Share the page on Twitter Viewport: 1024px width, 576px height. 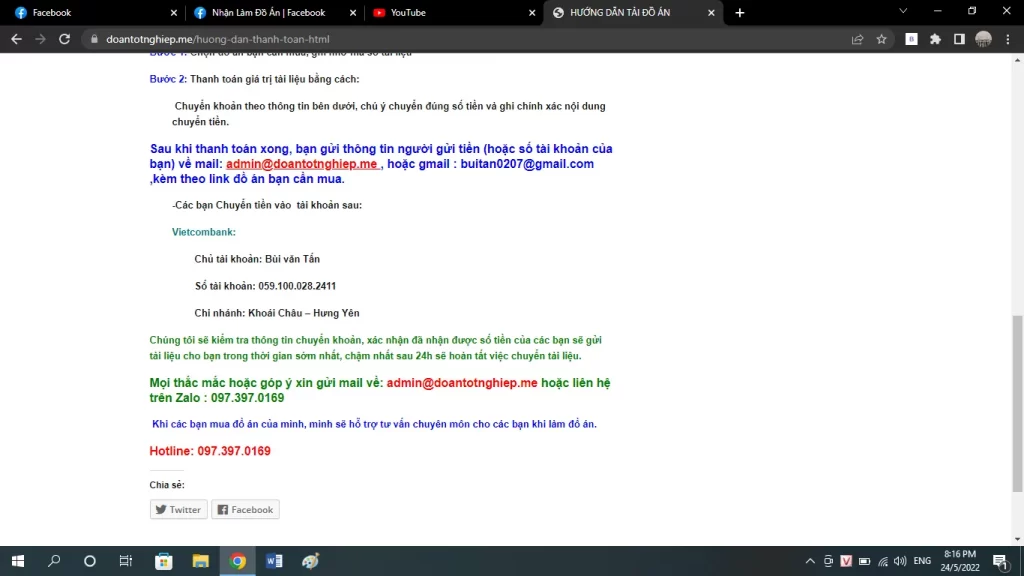pos(177,510)
